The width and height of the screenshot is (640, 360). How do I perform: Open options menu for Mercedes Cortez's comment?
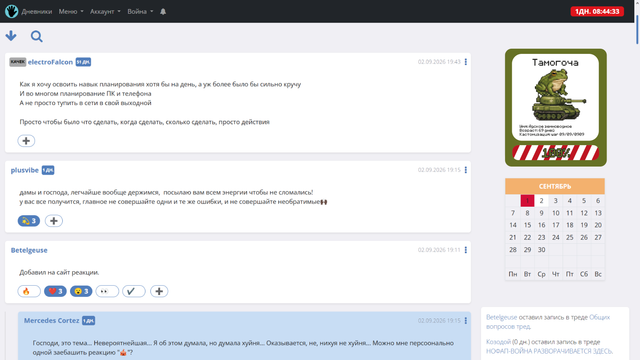[466, 320]
